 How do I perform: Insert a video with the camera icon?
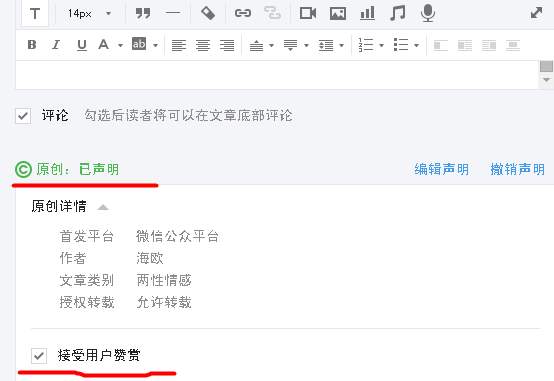[308, 13]
